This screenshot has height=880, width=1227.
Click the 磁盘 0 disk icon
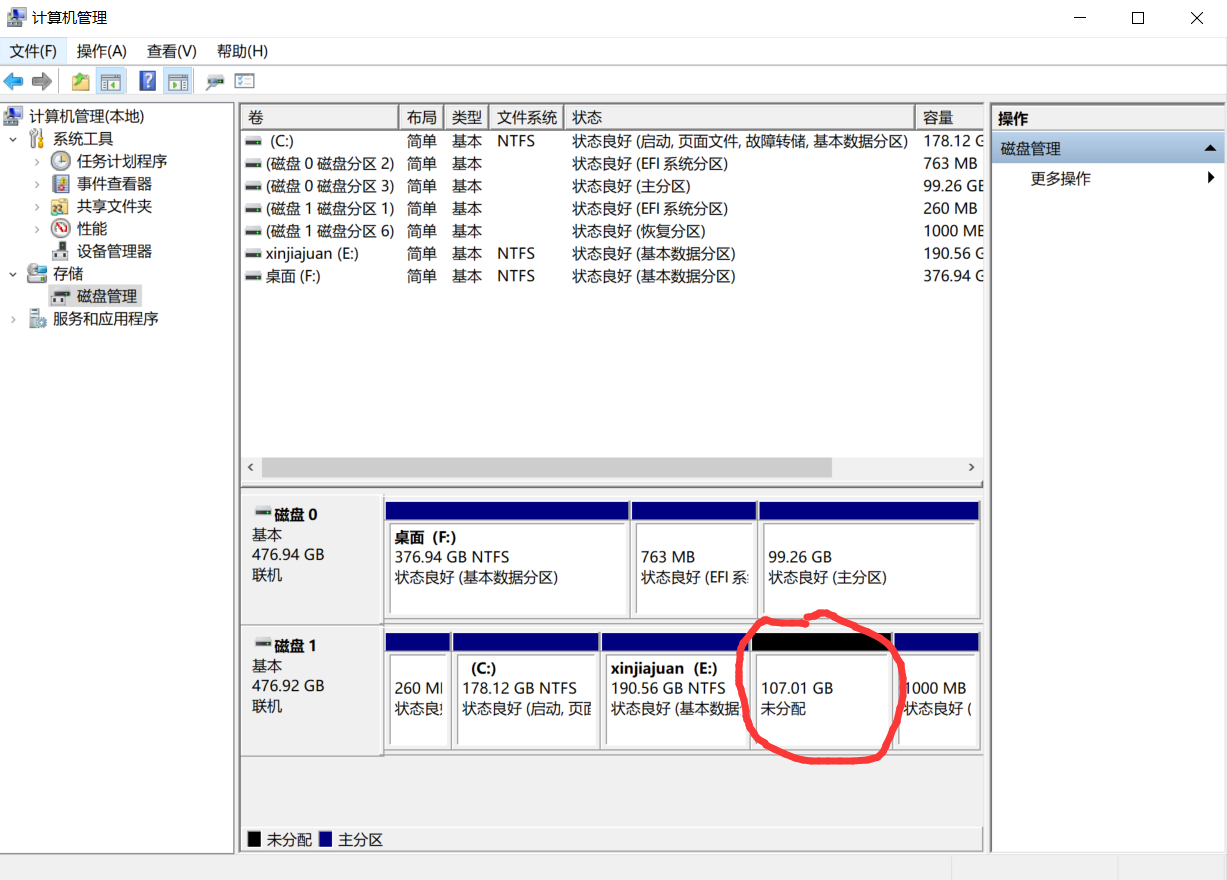(263, 512)
